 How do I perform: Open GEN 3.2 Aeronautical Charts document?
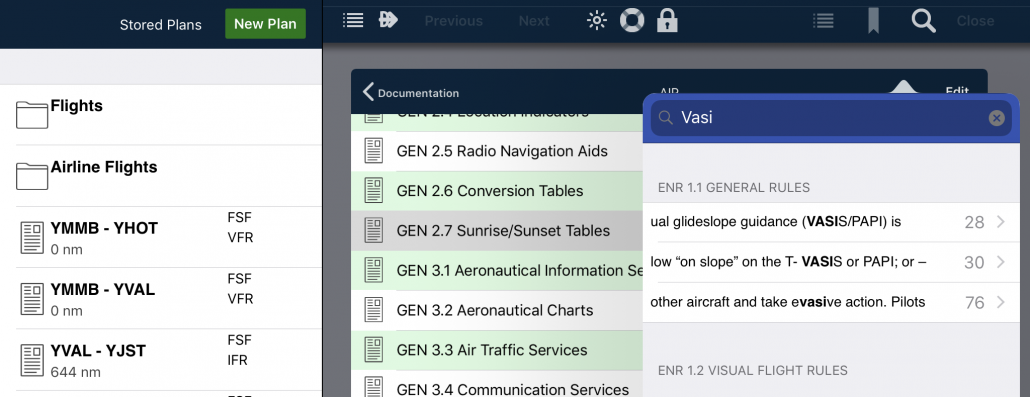pyautogui.click(x=497, y=310)
